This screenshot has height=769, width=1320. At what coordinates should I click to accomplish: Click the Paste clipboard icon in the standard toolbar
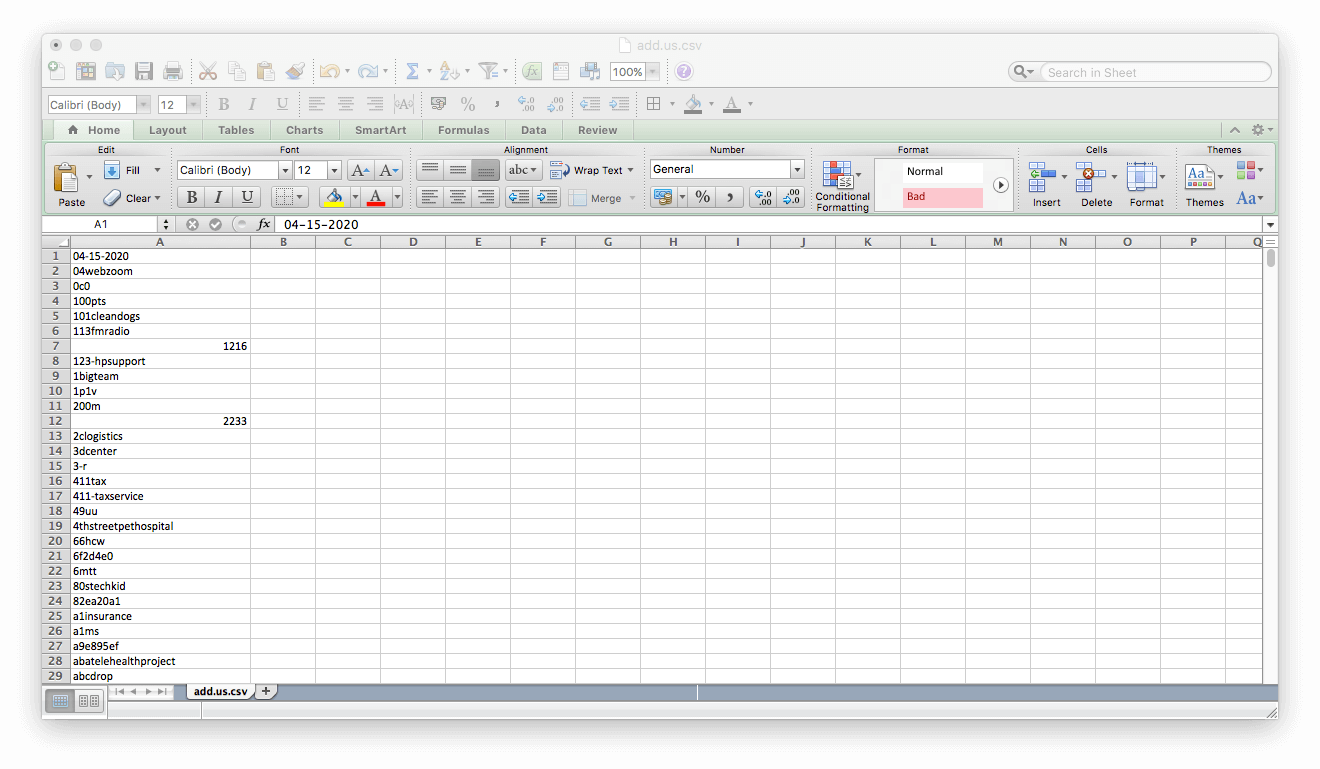click(265, 71)
